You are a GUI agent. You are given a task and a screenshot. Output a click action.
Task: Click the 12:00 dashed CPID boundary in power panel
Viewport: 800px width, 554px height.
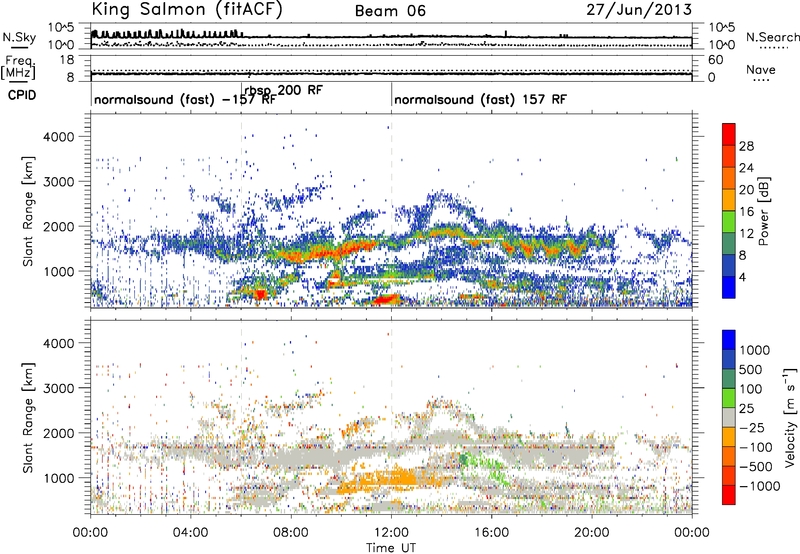(x=391, y=211)
